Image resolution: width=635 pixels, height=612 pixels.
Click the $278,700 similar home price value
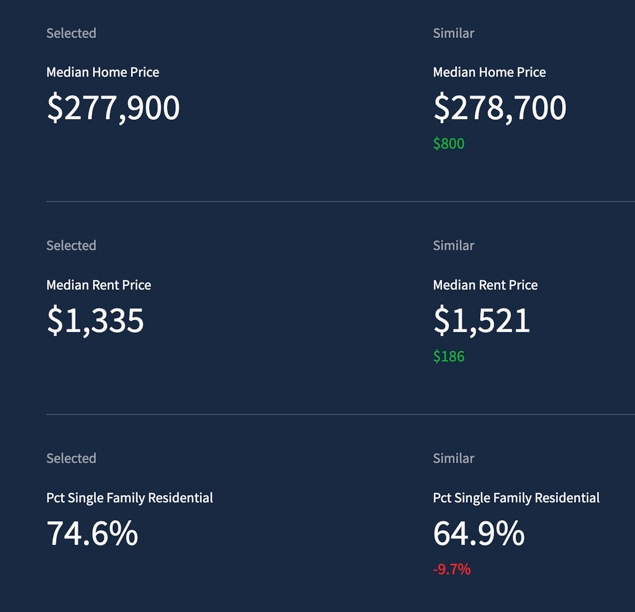[499, 108]
